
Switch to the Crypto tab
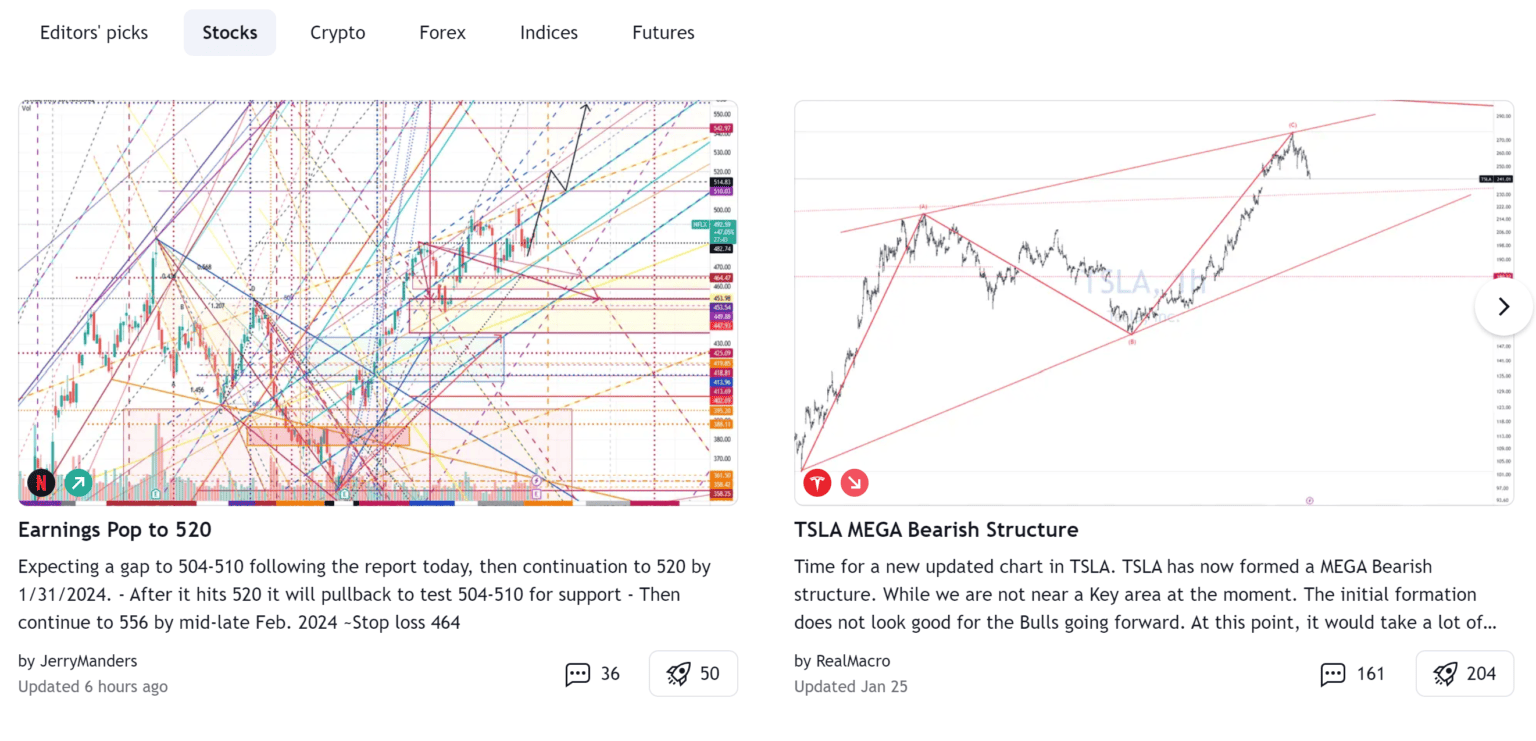coord(337,32)
